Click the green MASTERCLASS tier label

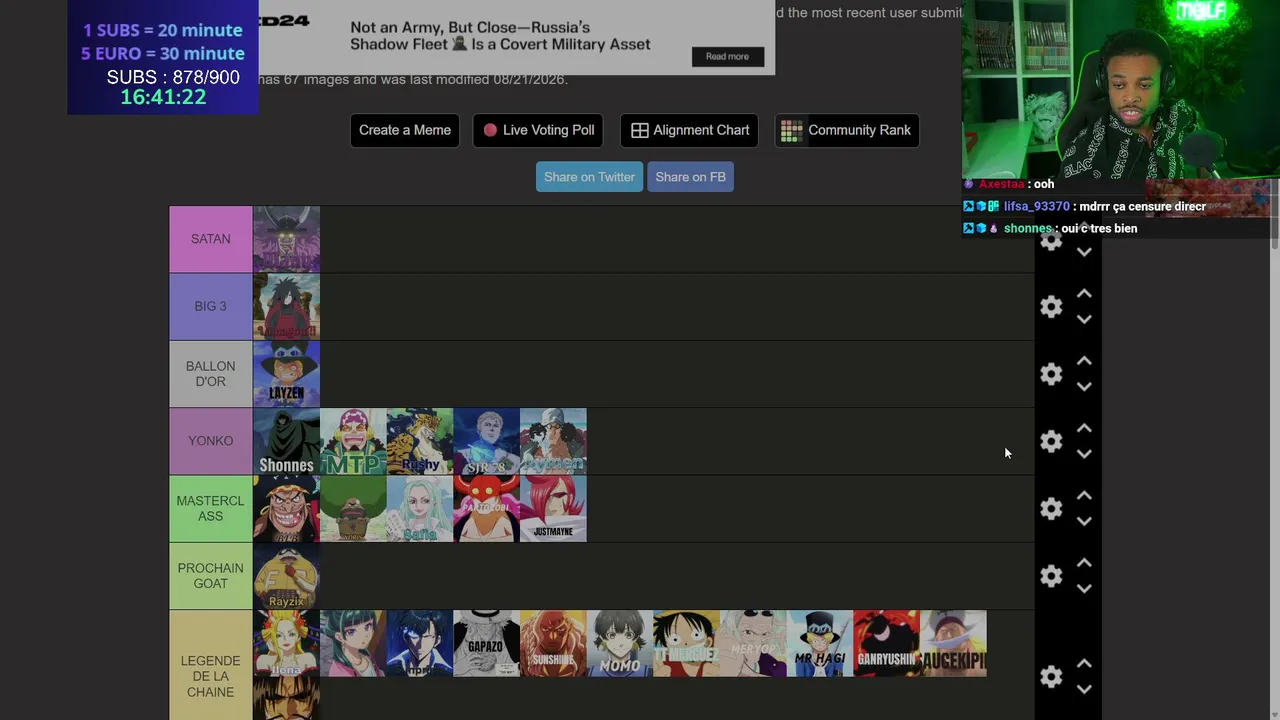(x=211, y=508)
